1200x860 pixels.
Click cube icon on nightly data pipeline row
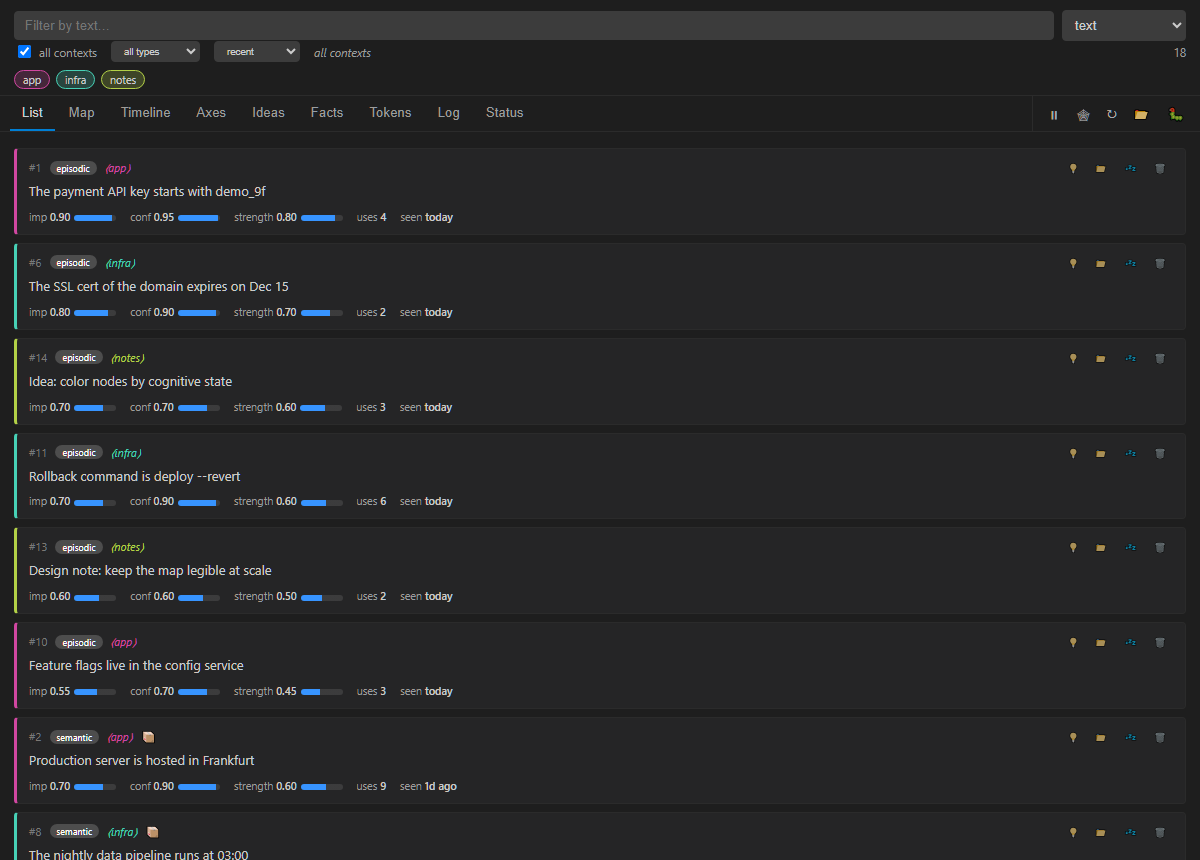(x=153, y=832)
